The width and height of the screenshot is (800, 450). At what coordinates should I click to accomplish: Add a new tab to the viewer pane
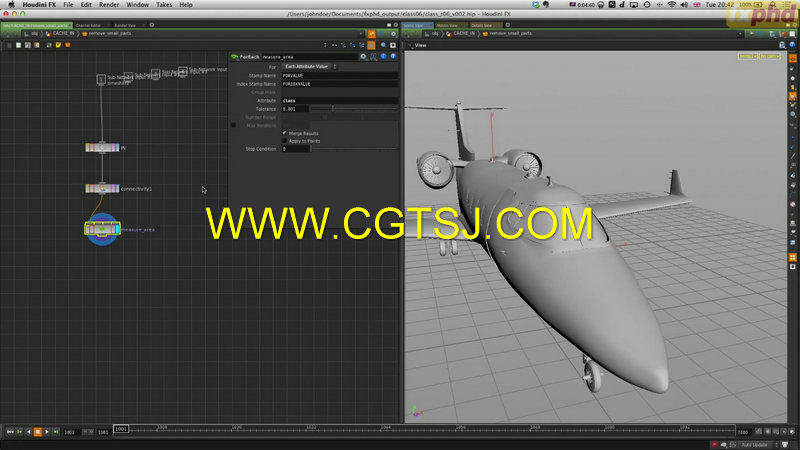pos(507,25)
